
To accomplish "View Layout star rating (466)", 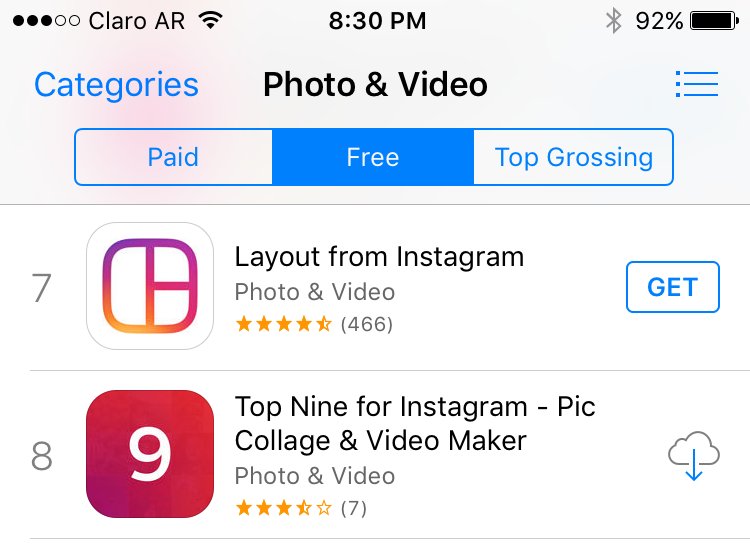I will click(314, 324).
